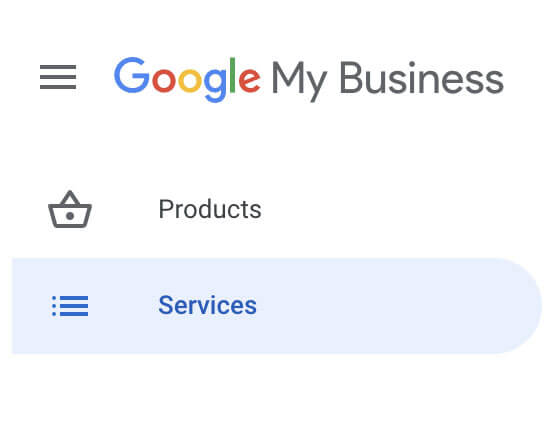
Task: Click the basket handle of Products icon
Action: click(70, 197)
